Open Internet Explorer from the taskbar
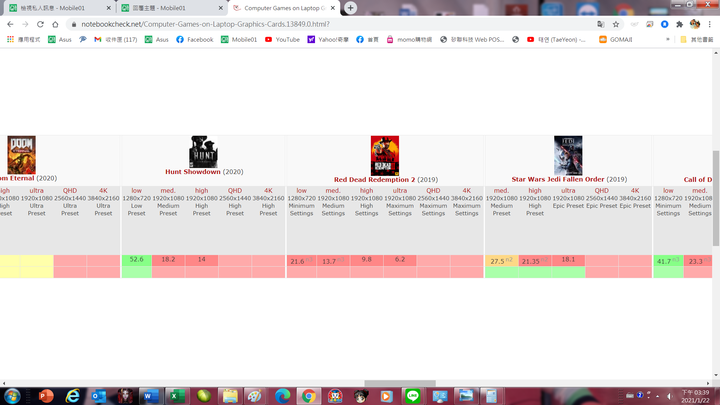Screen dimensions: 720x405 (73, 396)
